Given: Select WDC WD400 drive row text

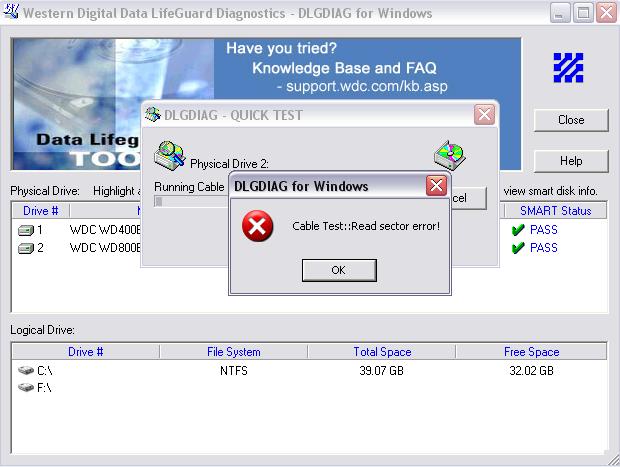Looking at the screenshot, I should point(105,230).
